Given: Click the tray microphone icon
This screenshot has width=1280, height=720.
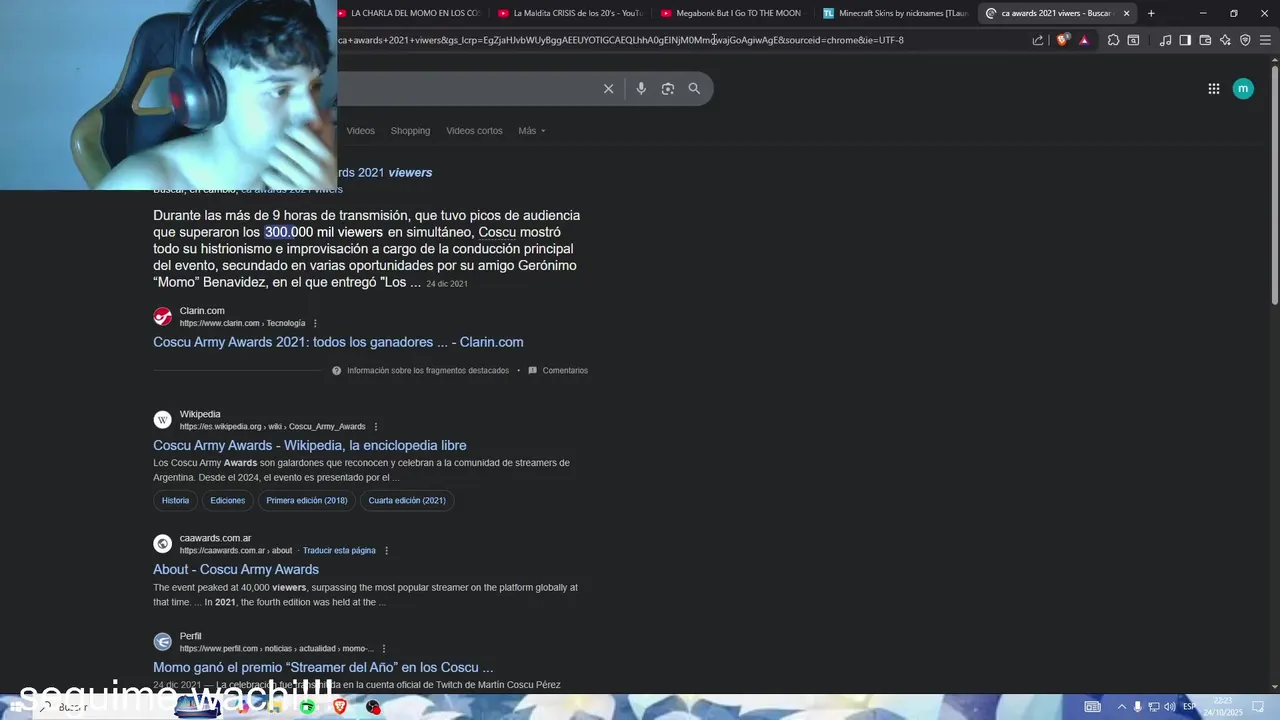Looking at the screenshot, I should pyautogui.click(x=1138, y=707).
